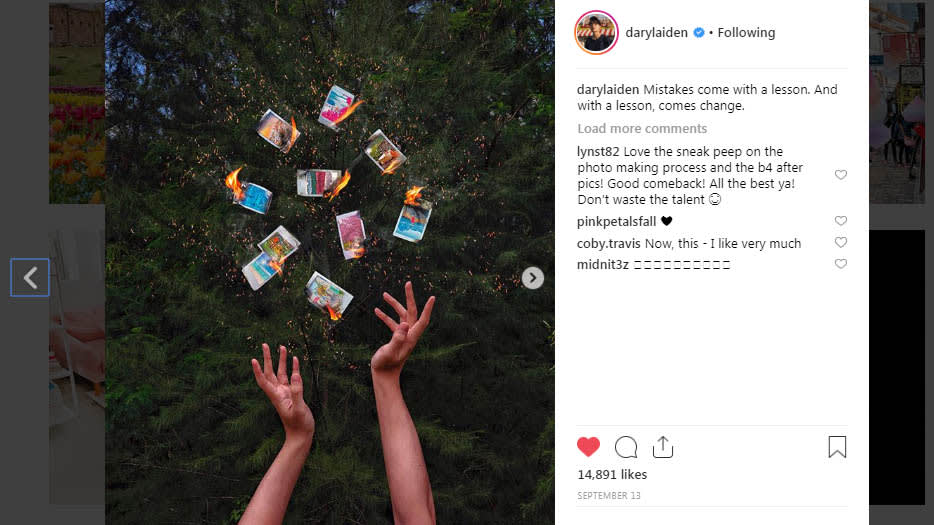Image resolution: width=934 pixels, height=525 pixels.
Task: Click the blue verified badge
Action: 699,33
